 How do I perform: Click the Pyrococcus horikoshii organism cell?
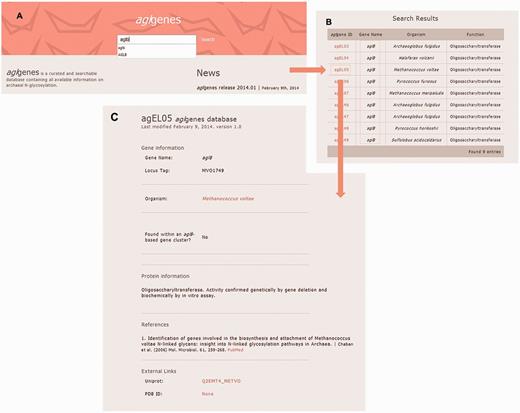tap(416, 128)
